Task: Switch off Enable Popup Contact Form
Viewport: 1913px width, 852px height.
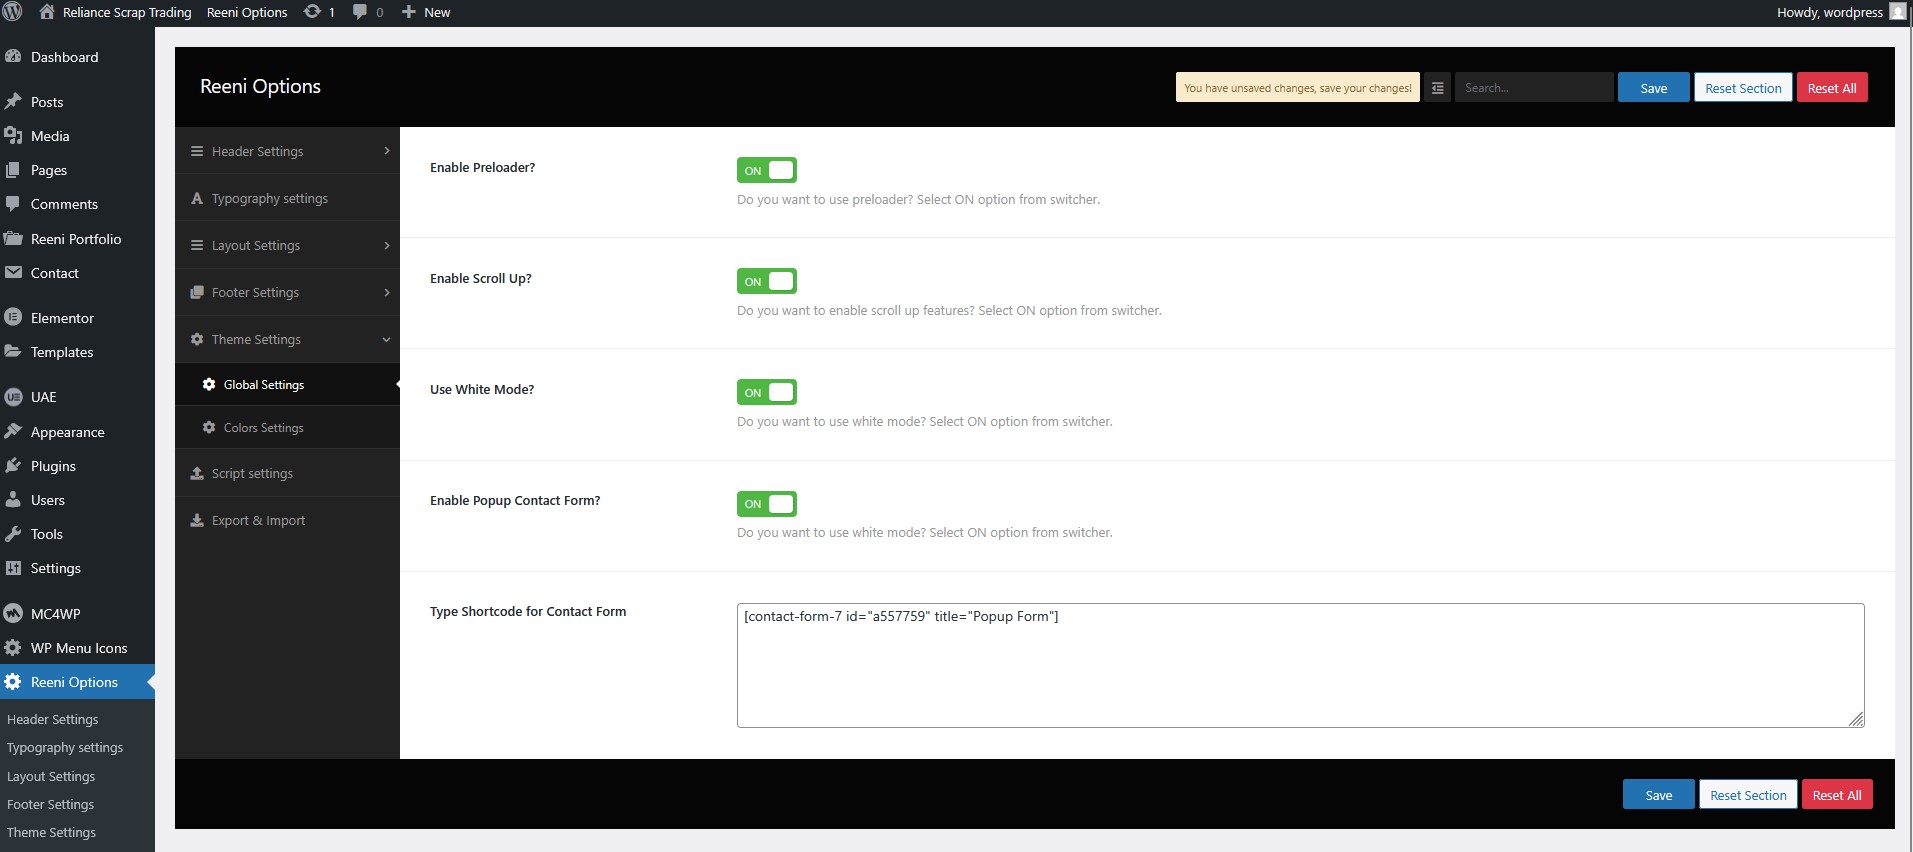Action: 766,503
